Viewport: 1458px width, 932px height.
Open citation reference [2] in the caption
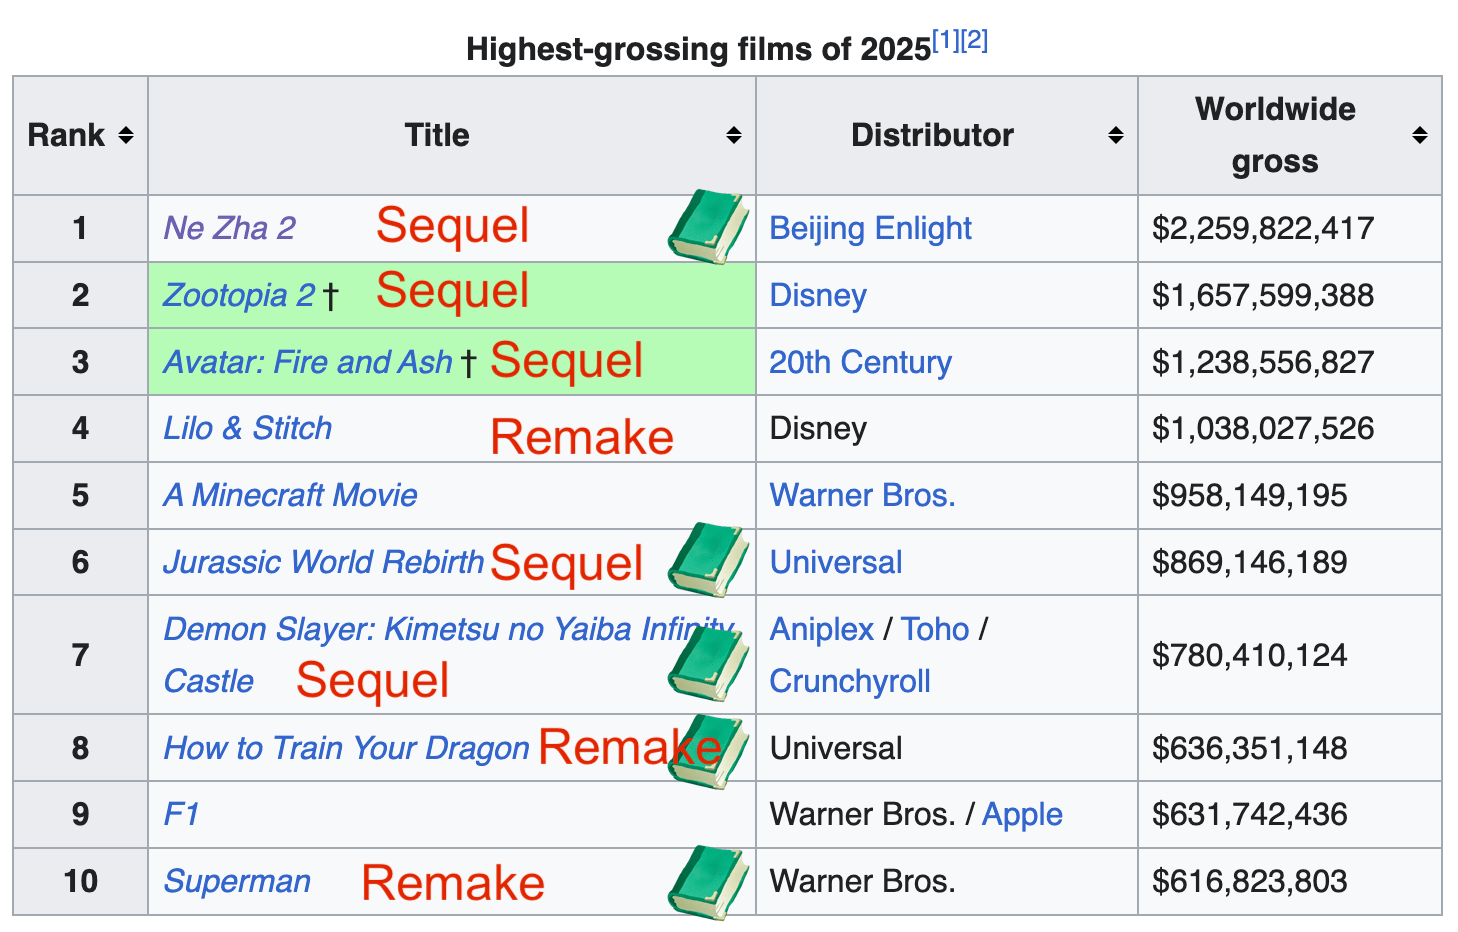coord(974,41)
